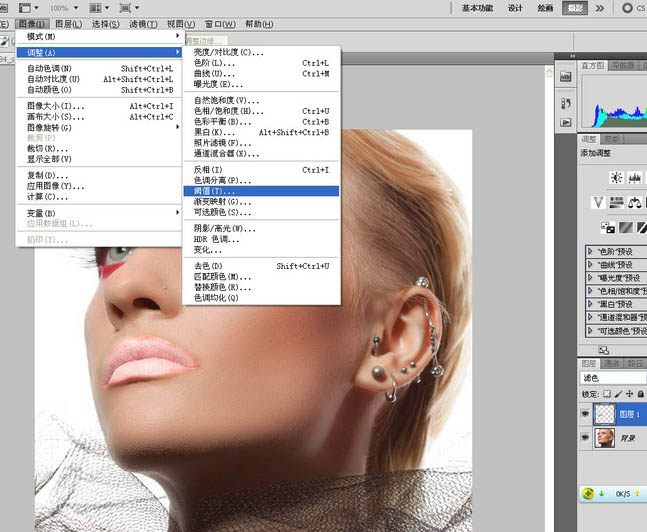Screen dimensions: 647x532
Task: Expand the "曲线"预设 presets group
Action: 590,265
